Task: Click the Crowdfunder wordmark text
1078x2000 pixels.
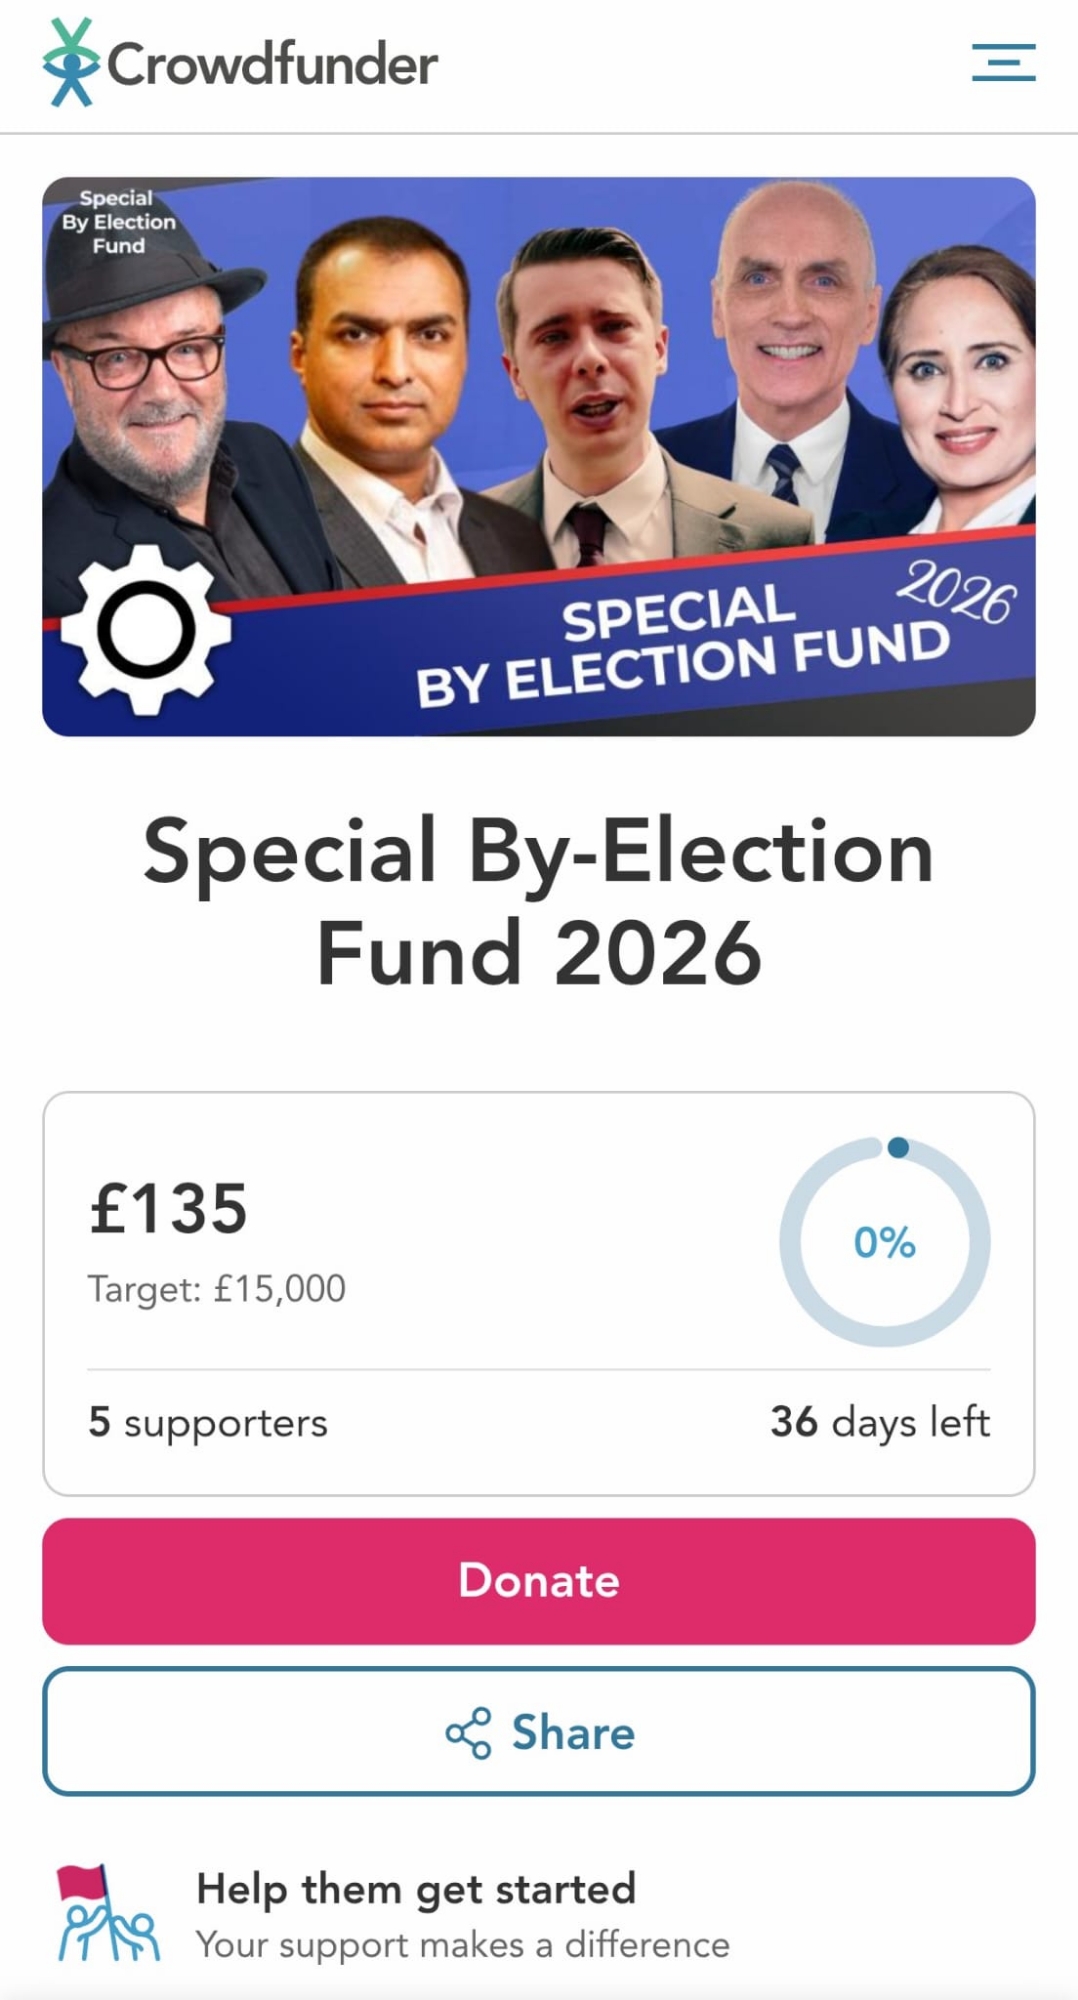Action: coord(272,65)
